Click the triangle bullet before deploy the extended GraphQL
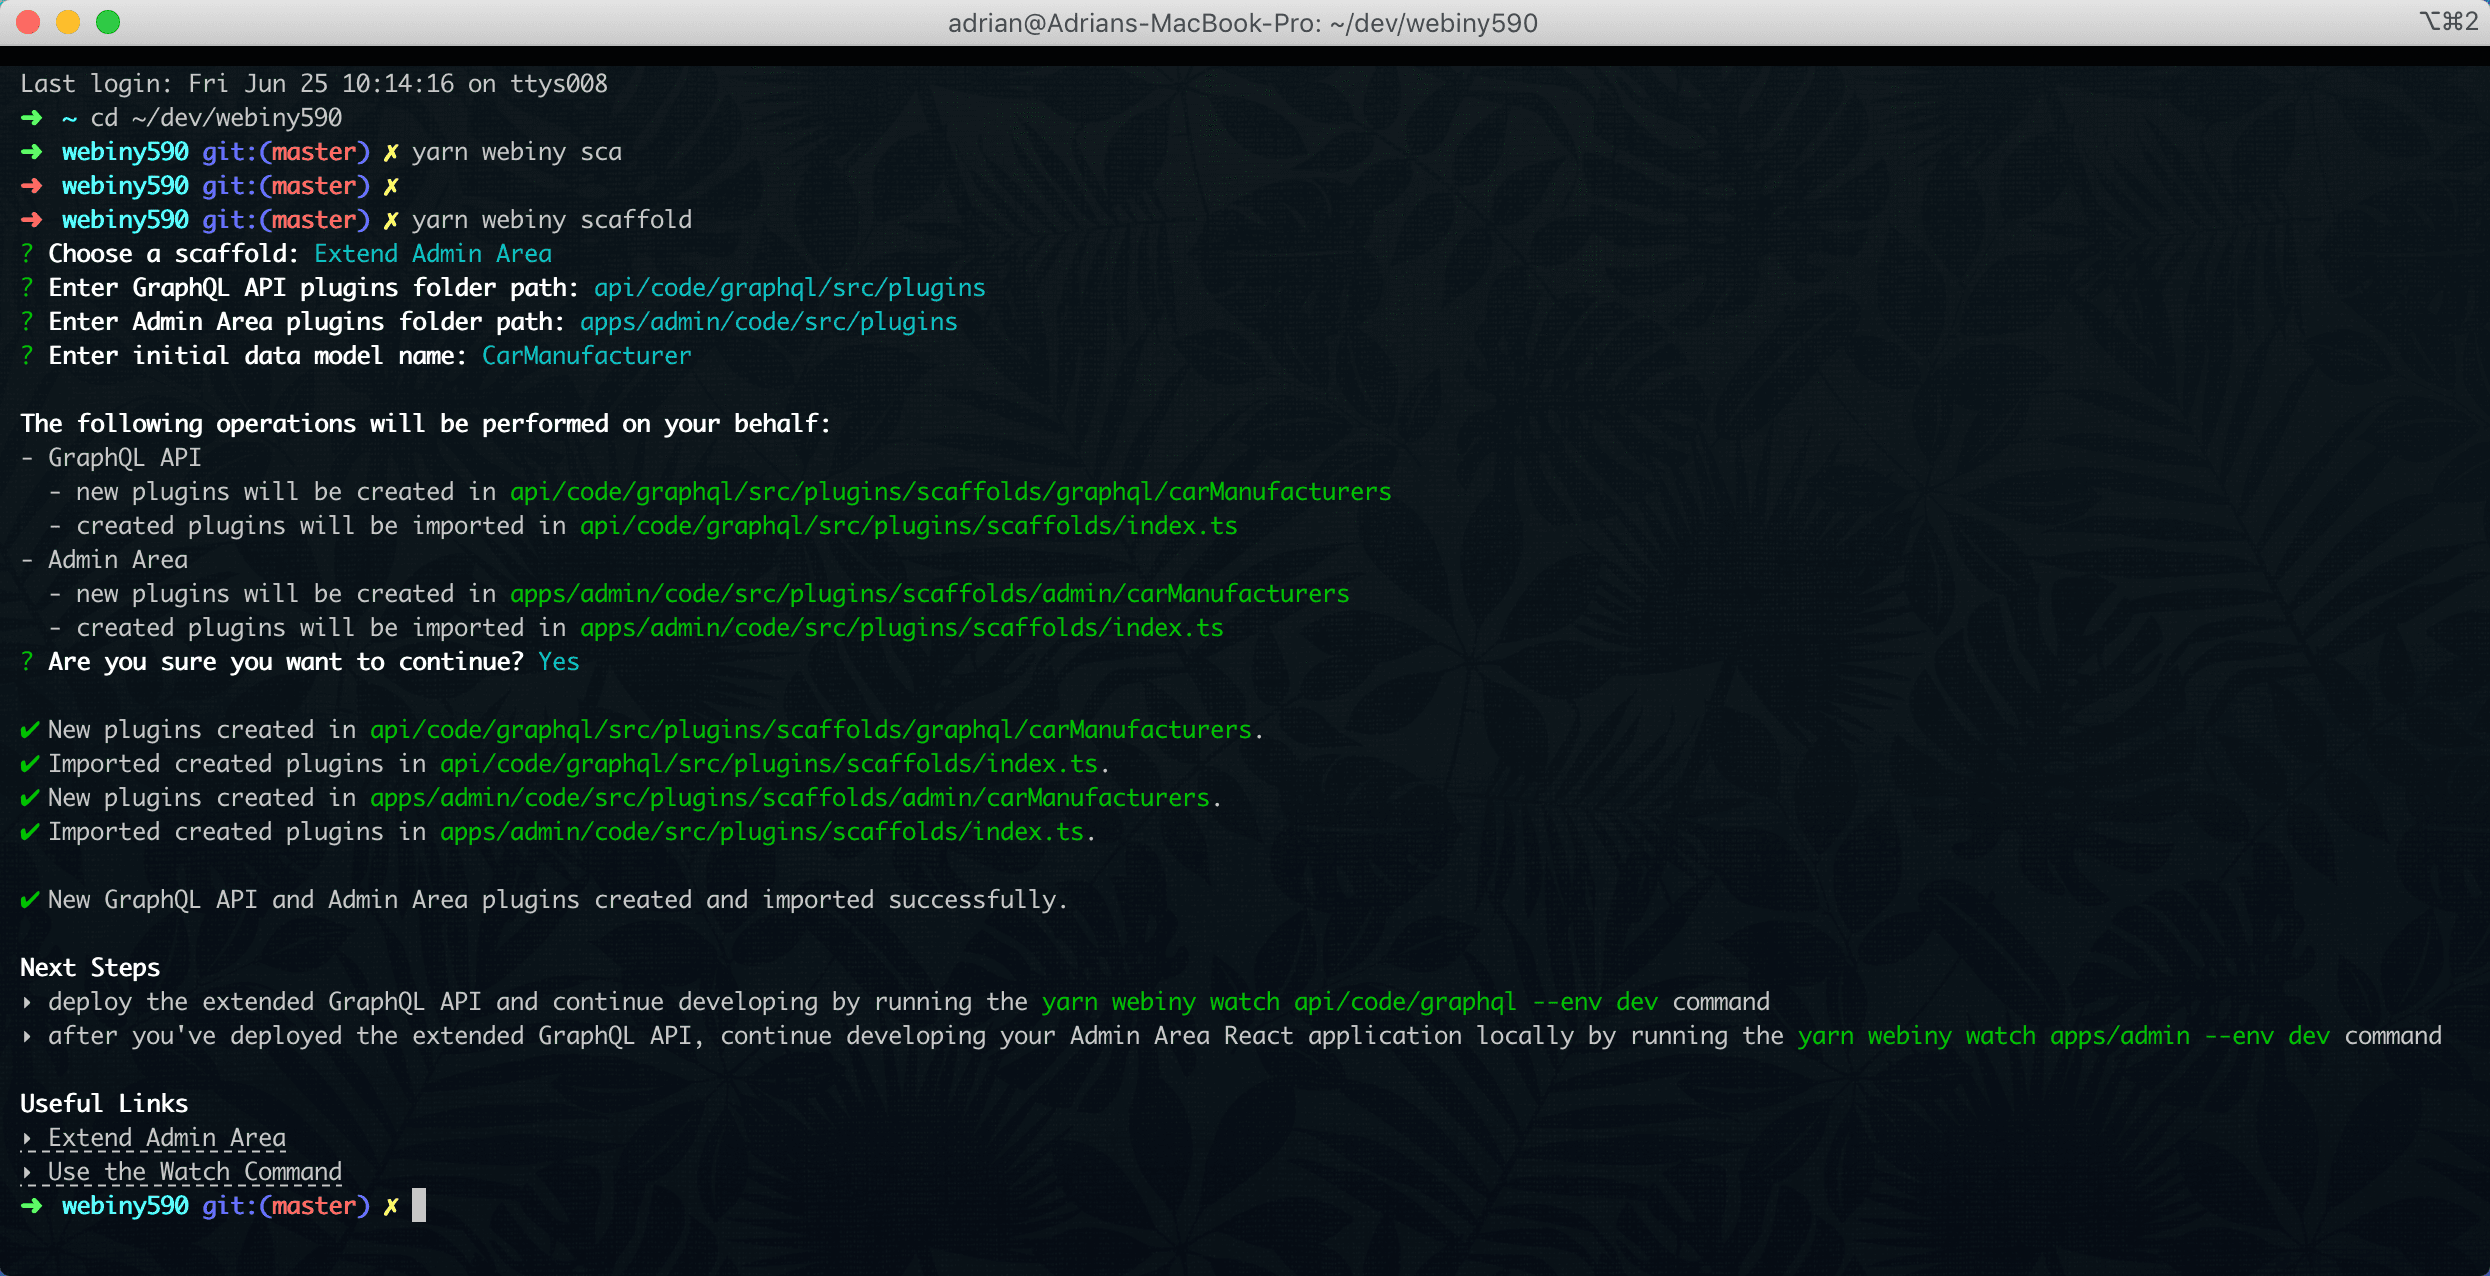This screenshot has height=1276, width=2490. pos(27,1002)
